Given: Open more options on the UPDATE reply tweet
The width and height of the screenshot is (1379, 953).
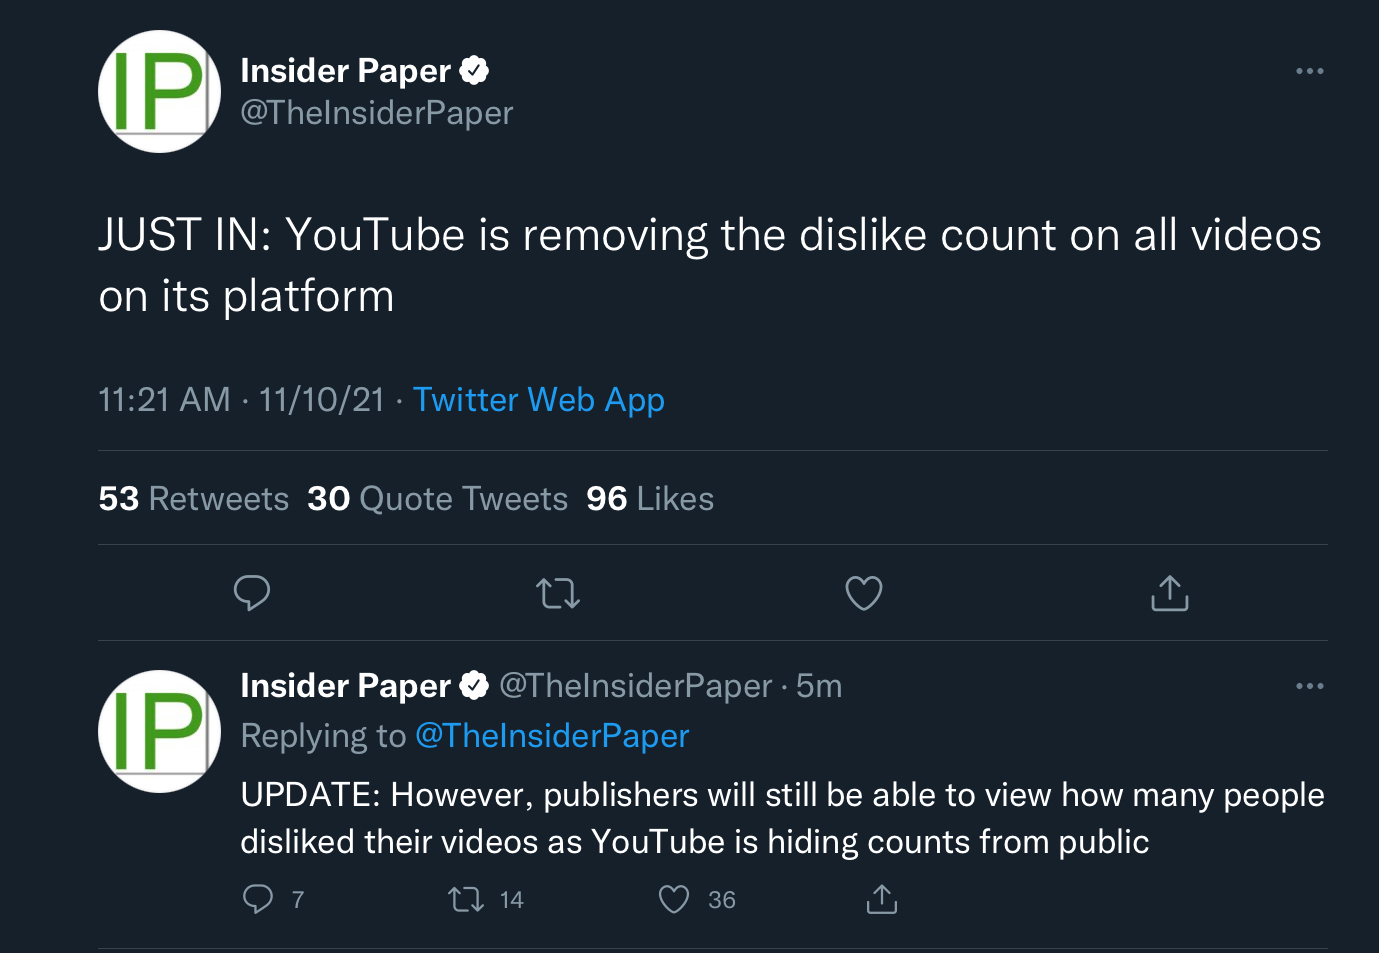Looking at the screenshot, I should coord(1310,686).
